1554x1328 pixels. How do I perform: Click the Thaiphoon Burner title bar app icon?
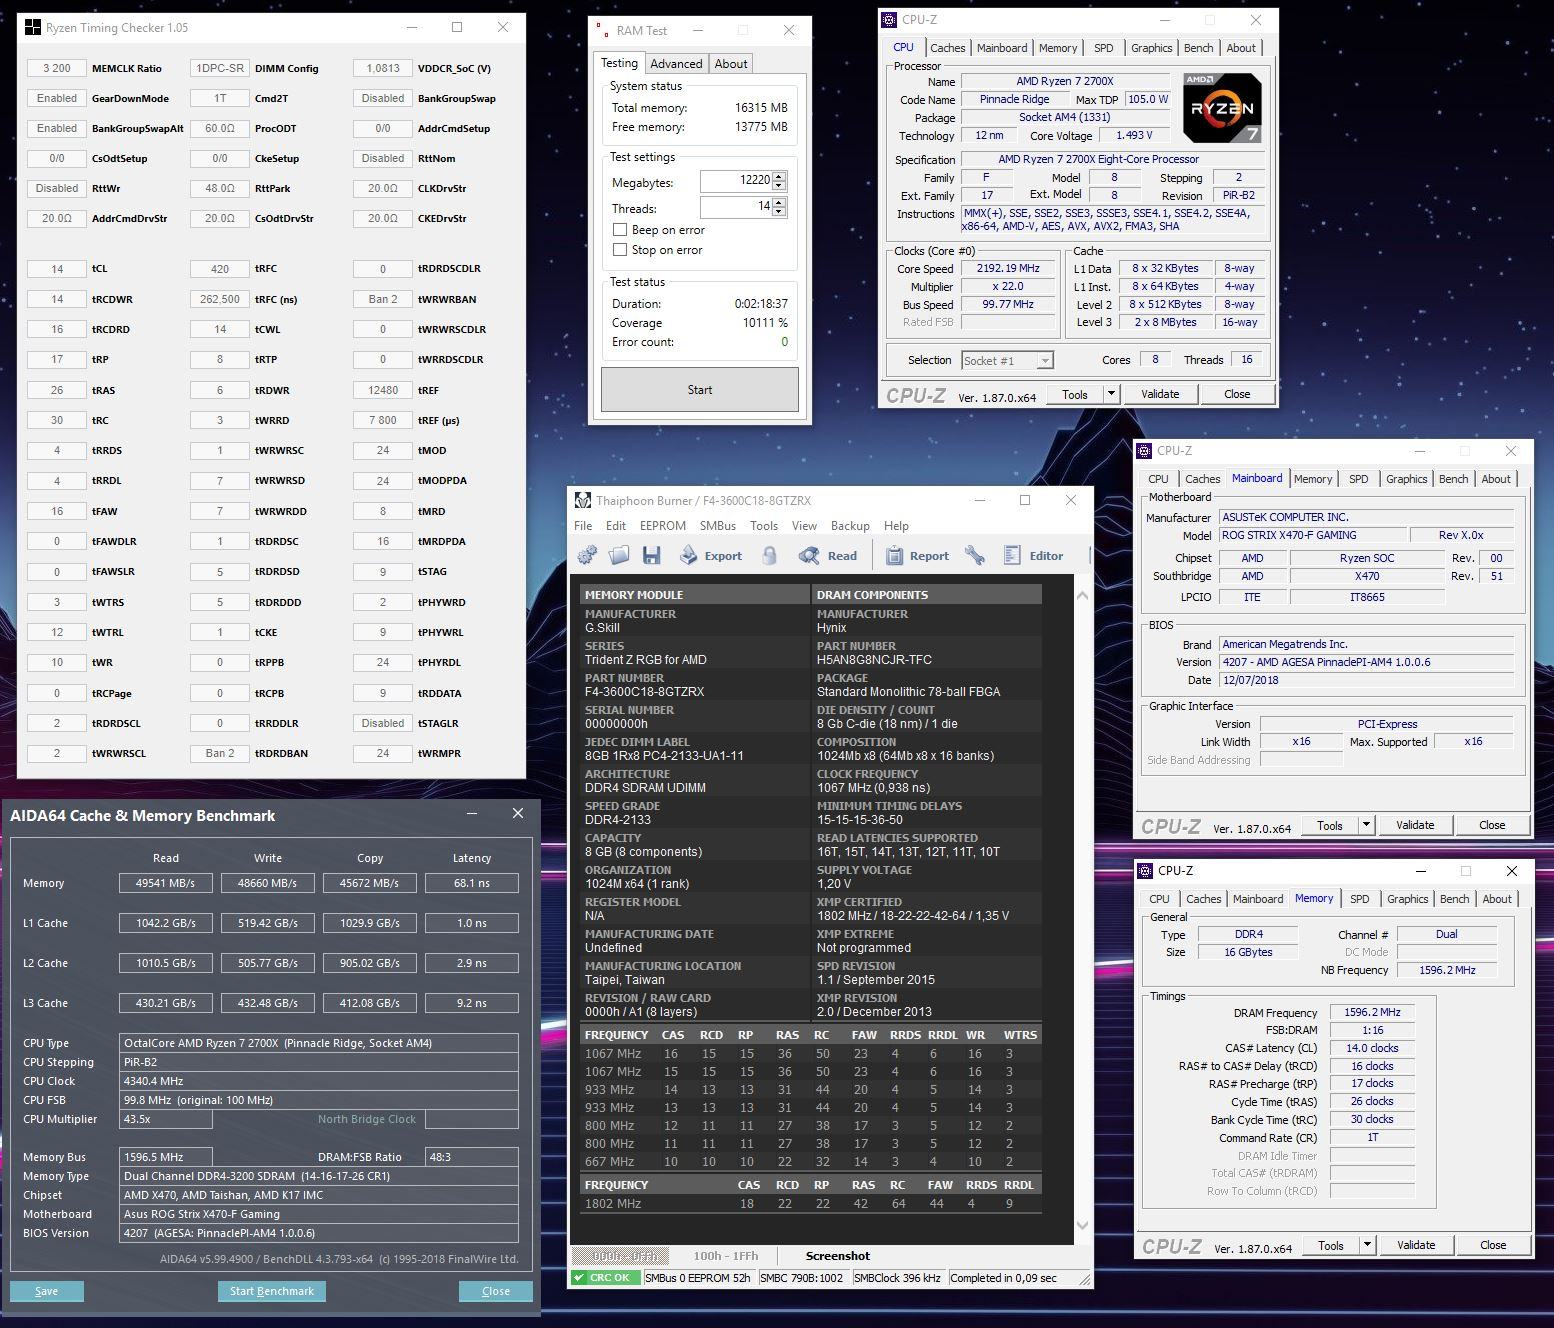click(584, 500)
